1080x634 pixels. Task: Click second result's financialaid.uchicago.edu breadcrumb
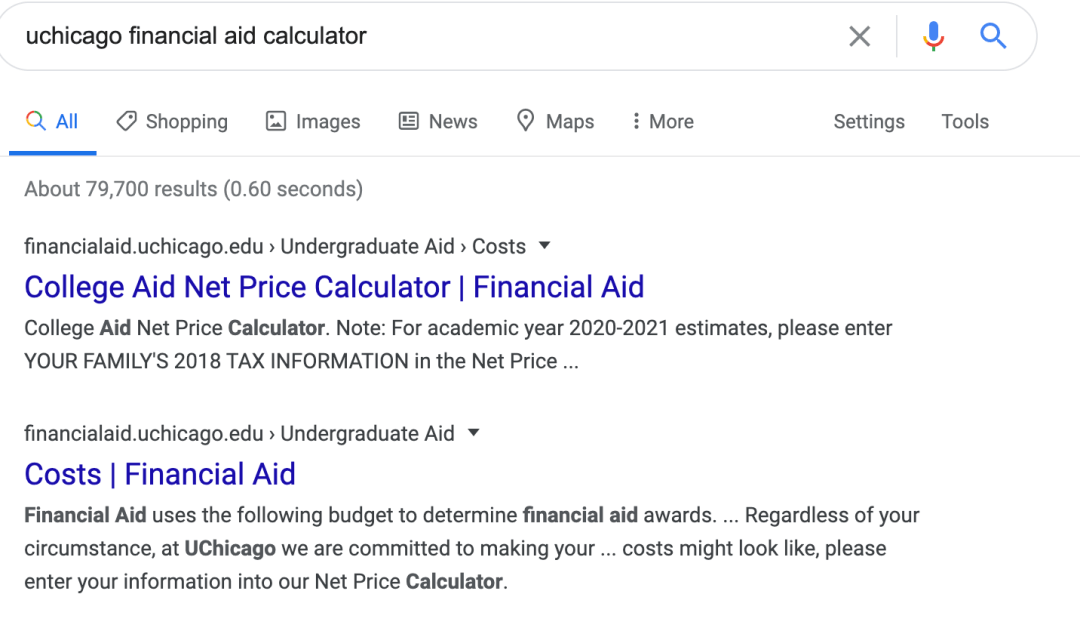coord(144,433)
